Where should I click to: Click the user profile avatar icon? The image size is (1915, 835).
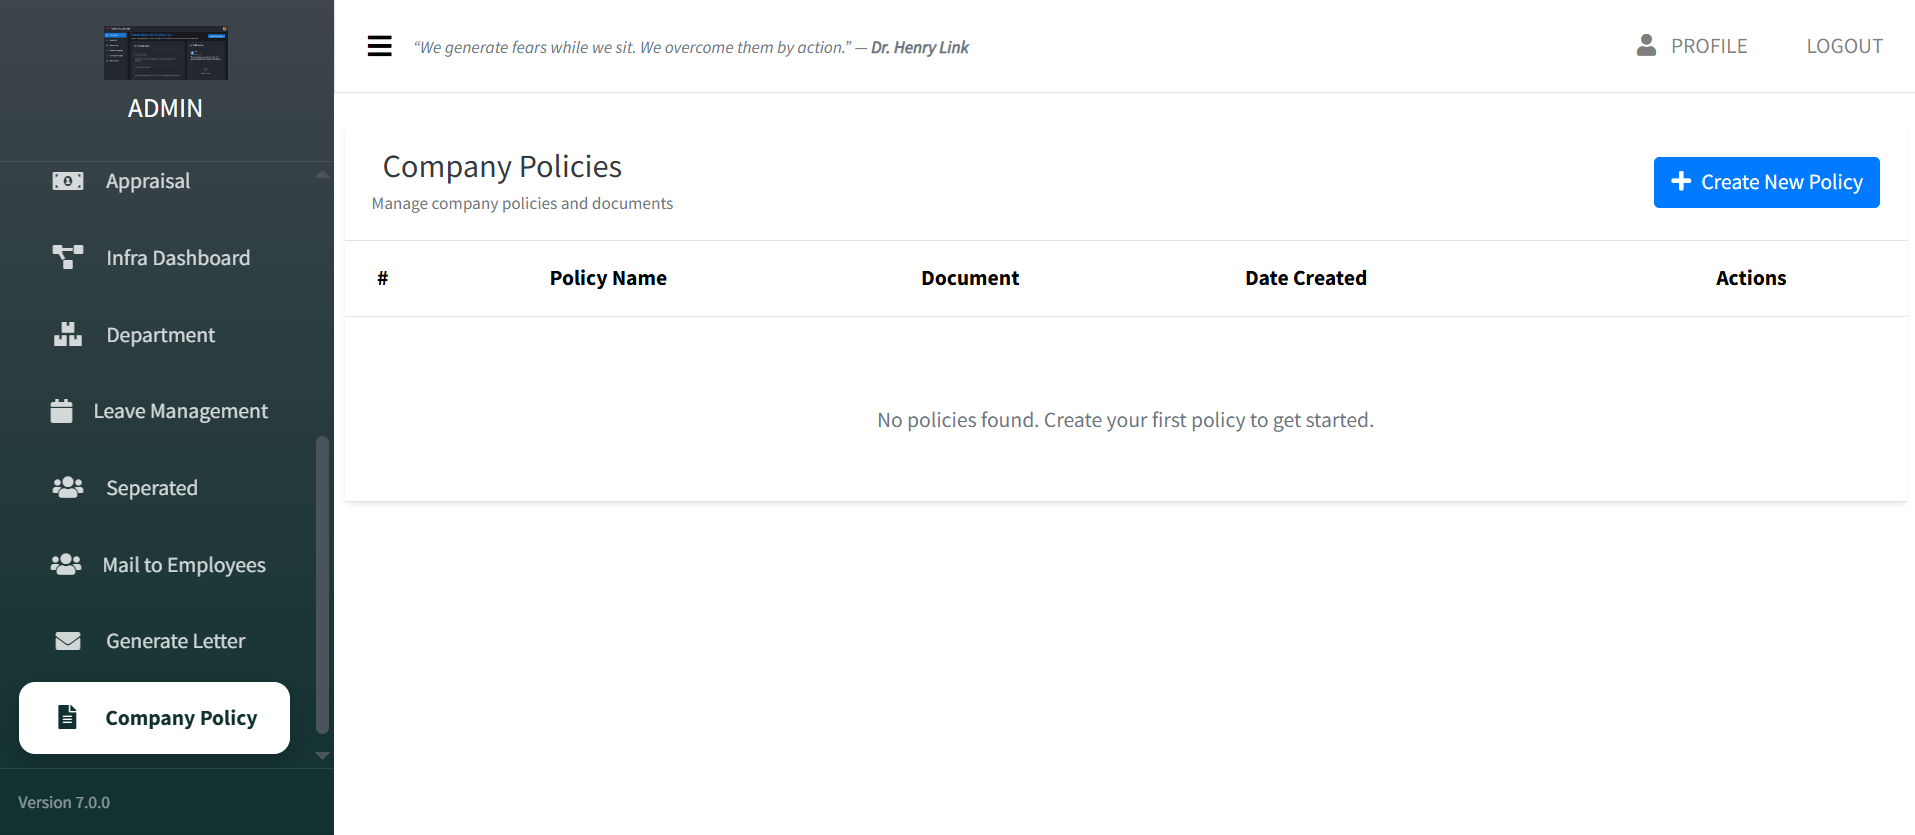pos(1646,46)
